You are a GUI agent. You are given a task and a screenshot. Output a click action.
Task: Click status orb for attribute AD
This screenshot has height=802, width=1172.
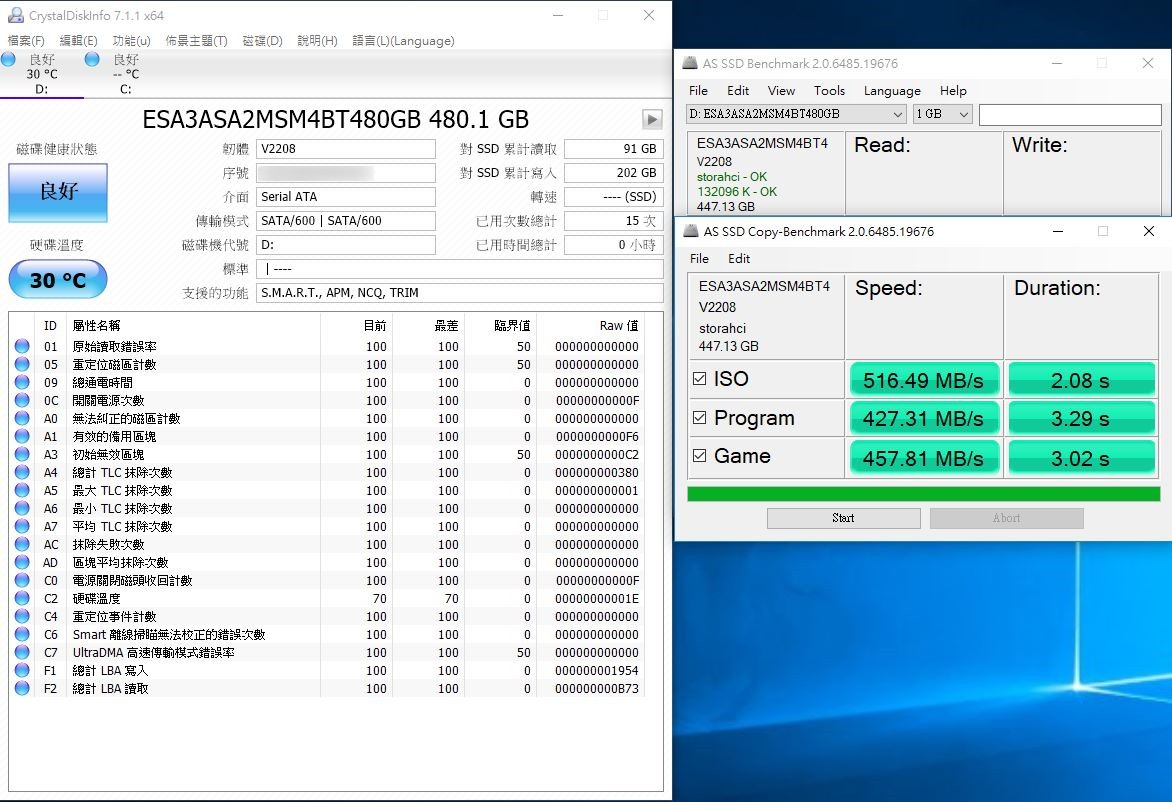22,562
